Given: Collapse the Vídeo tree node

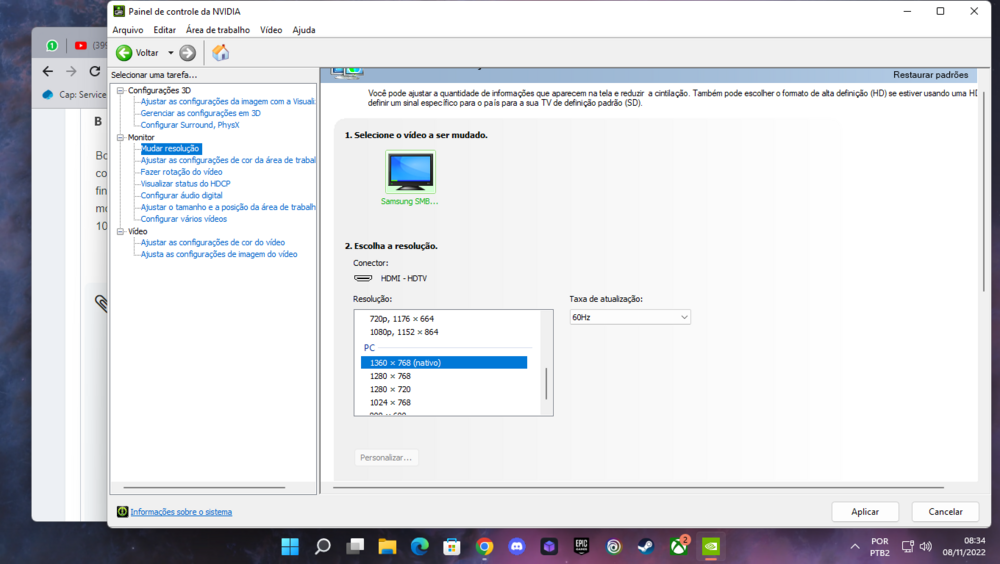Looking at the screenshot, I should (x=120, y=232).
